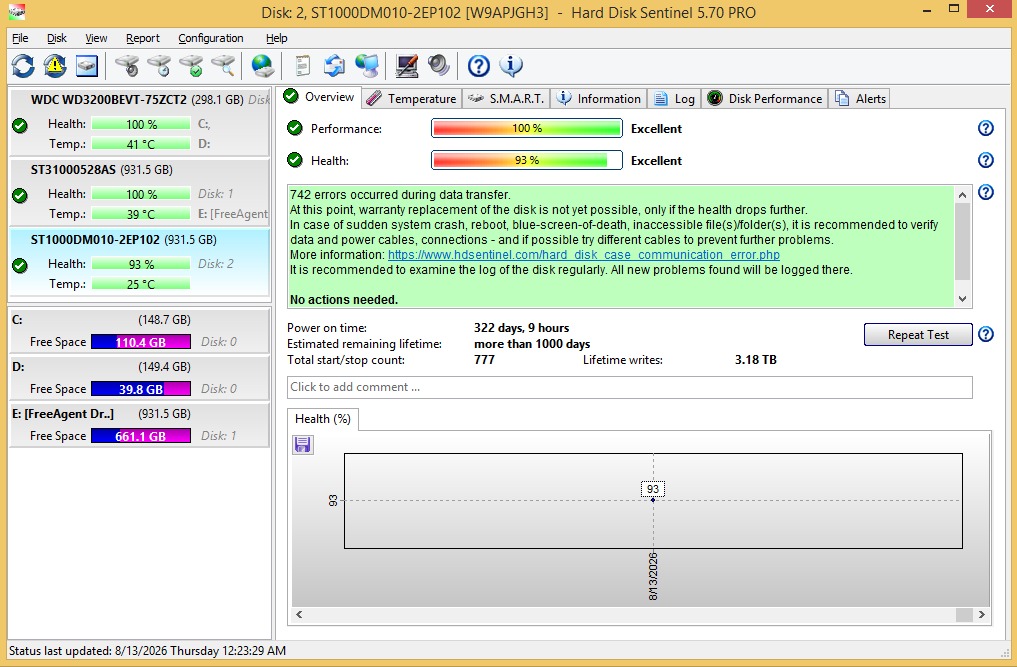Click green check icon next to Performance label
Image resolution: width=1017 pixels, height=667 pixels.
295,128
